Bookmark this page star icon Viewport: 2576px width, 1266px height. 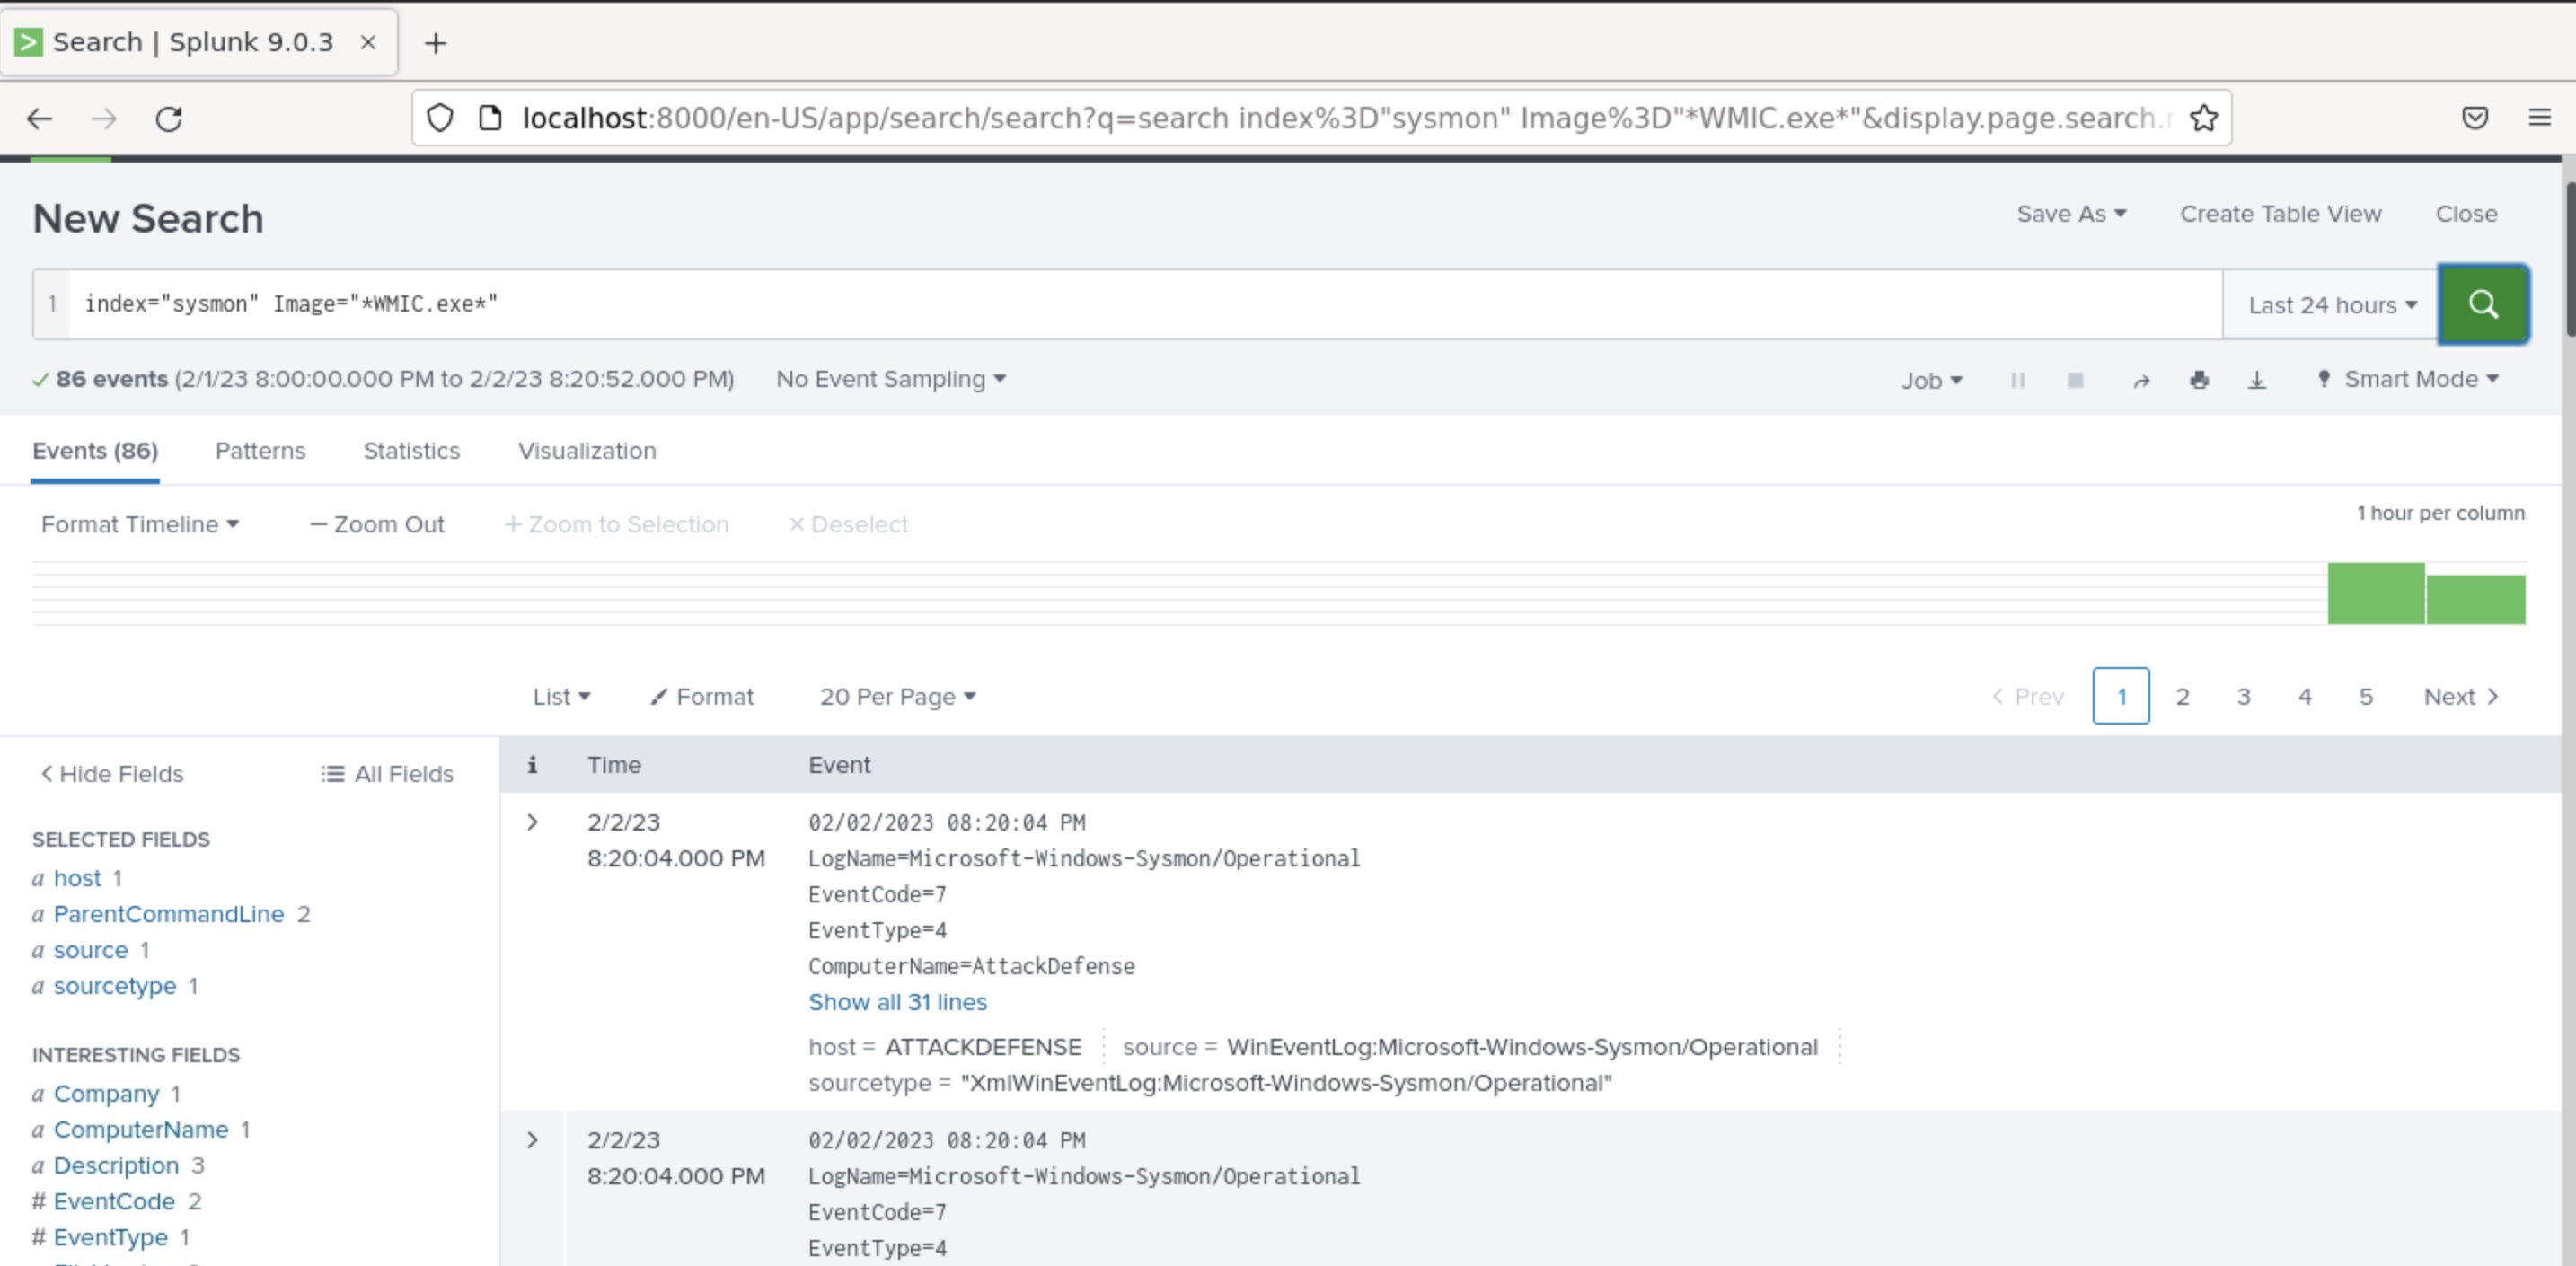click(x=2203, y=118)
